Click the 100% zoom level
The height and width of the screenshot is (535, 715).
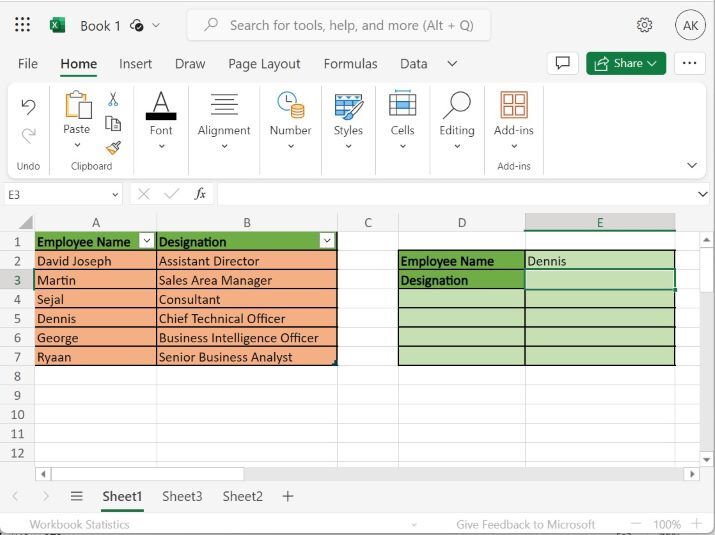pos(667,524)
